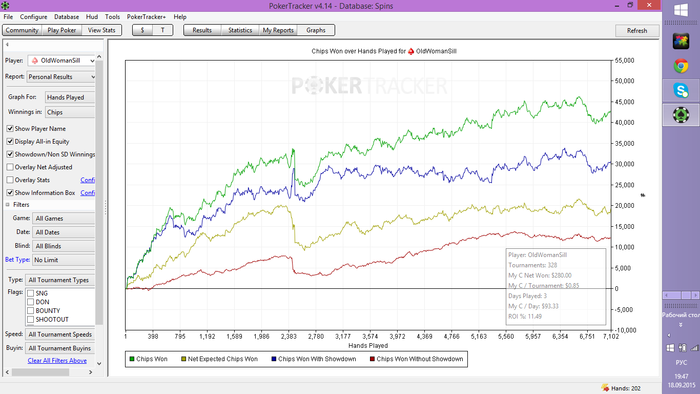The image size is (700, 394).
Task: Open the Results tab
Action: click(202, 30)
